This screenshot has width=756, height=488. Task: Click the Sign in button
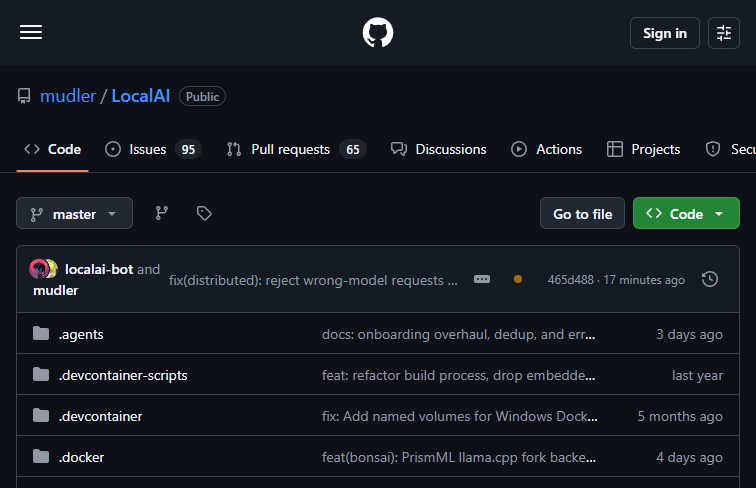[664, 33]
